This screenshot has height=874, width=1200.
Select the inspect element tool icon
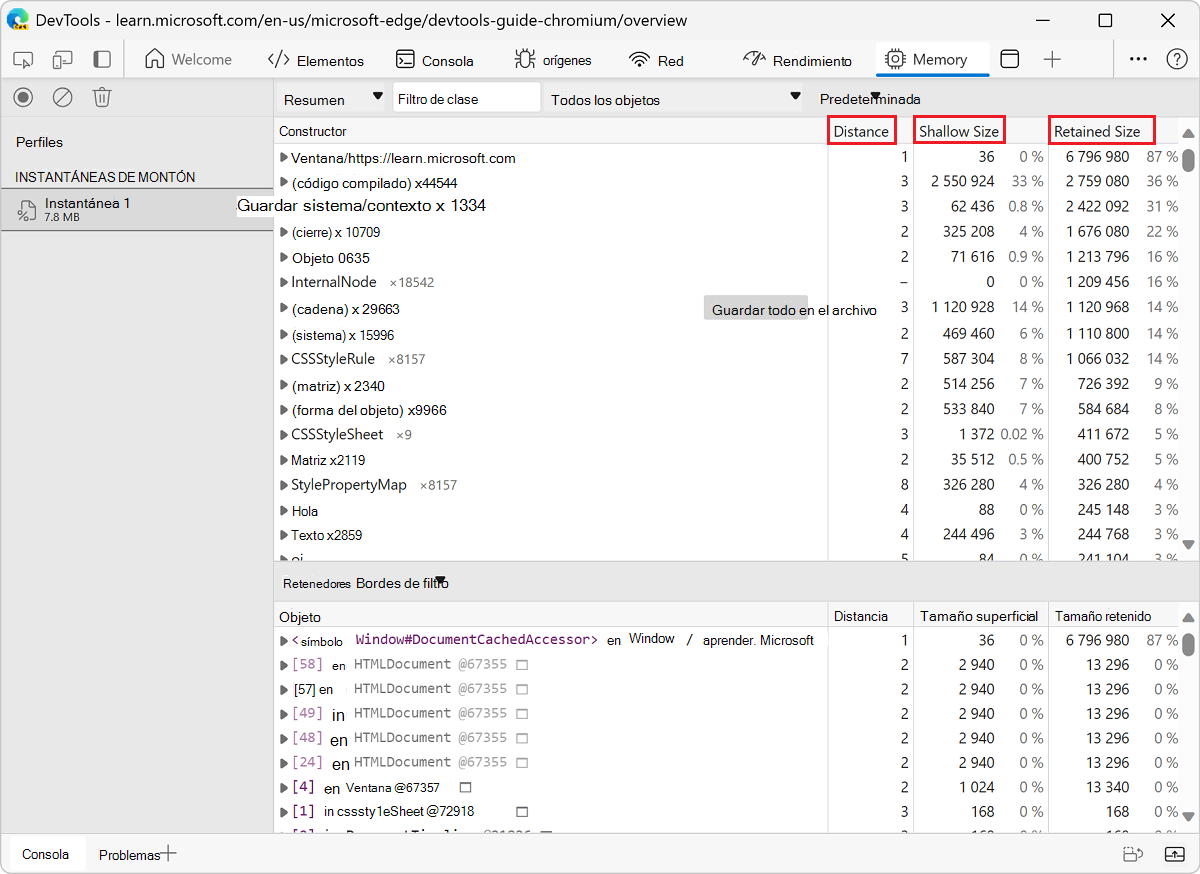[x=24, y=60]
